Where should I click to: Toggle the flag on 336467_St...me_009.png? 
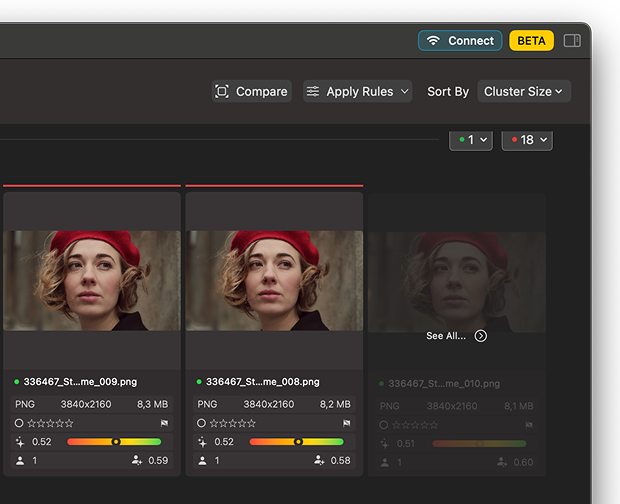[x=165, y=423]
